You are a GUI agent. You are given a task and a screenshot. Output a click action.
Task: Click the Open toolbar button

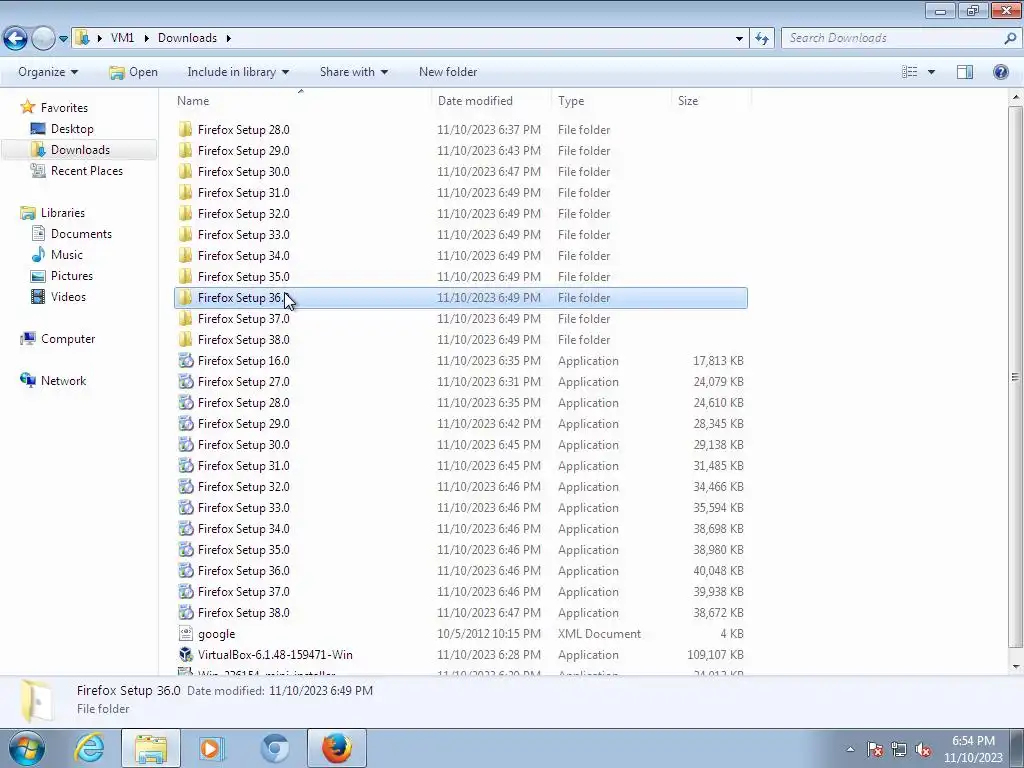(133, 72)
